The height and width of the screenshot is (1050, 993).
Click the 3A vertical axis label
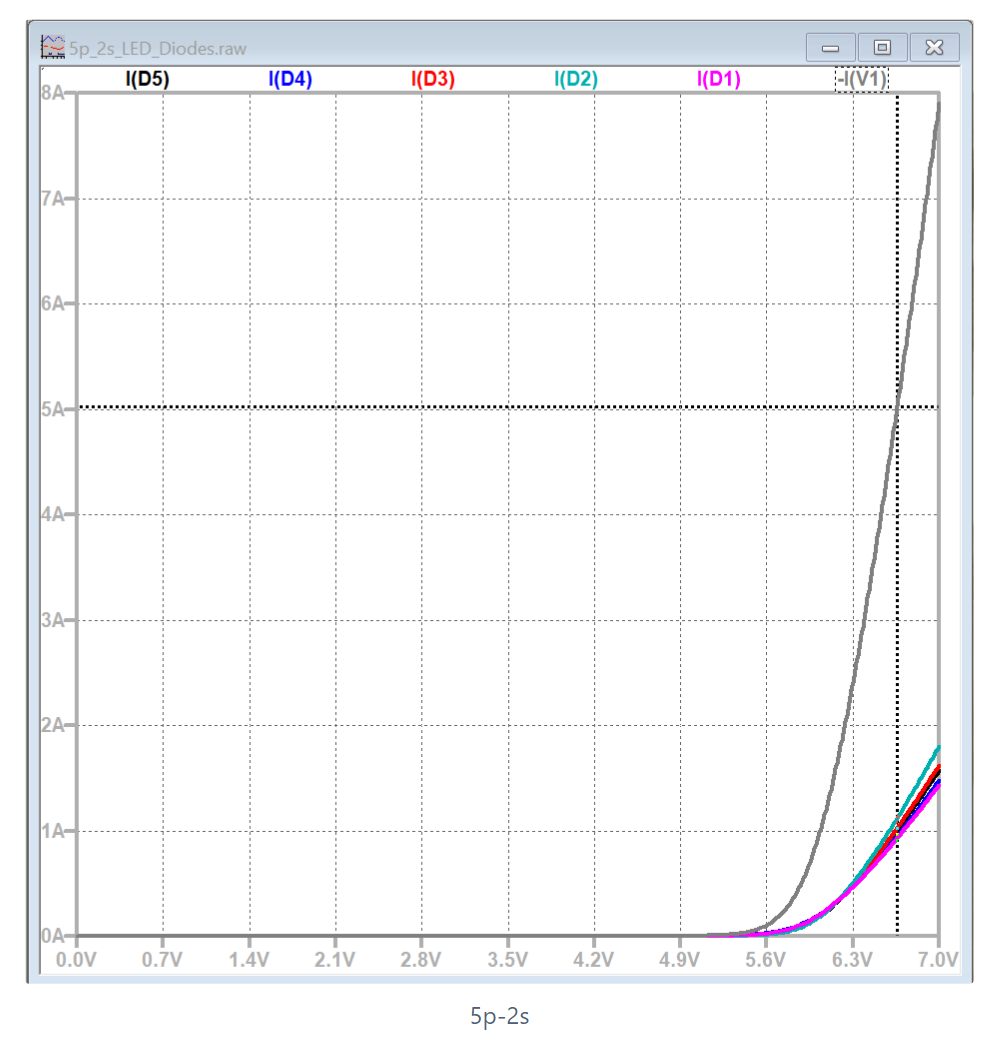[52, 620]
